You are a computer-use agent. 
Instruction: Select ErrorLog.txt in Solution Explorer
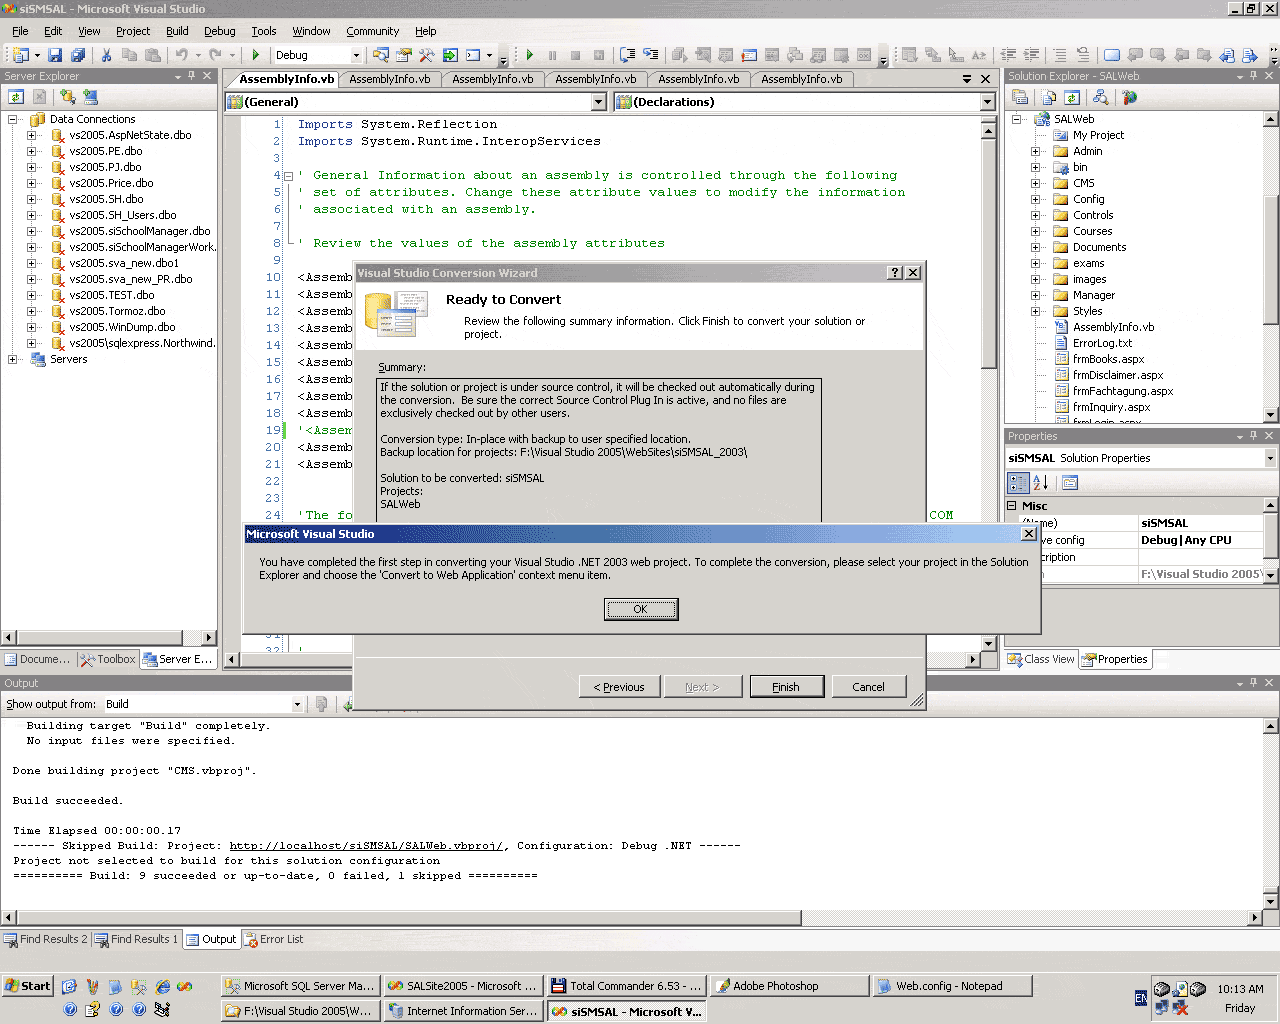(1102, 343)
